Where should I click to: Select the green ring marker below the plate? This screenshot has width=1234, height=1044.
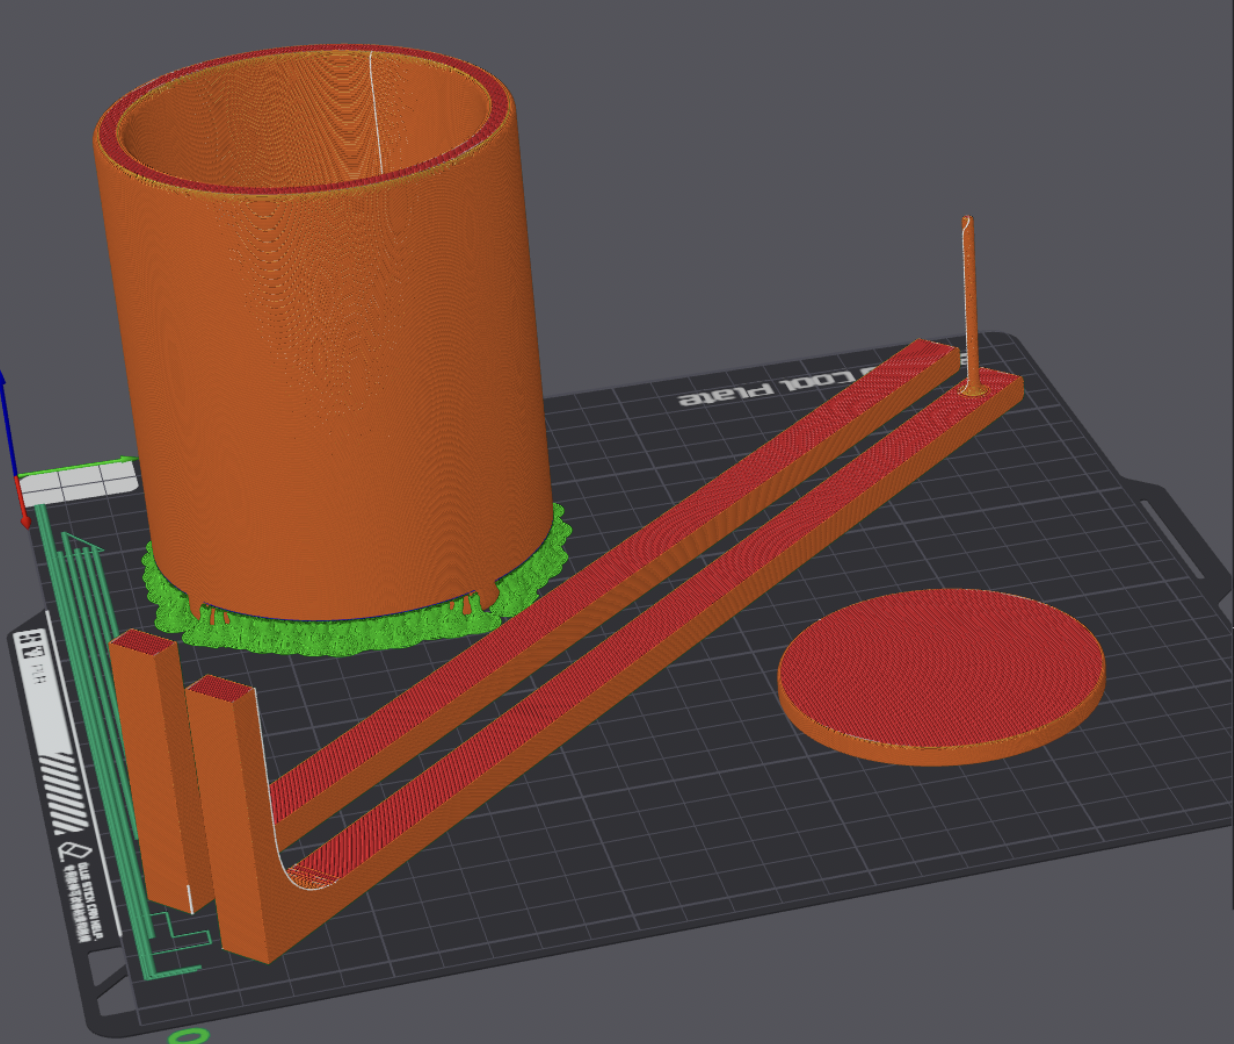point(190,1036)
